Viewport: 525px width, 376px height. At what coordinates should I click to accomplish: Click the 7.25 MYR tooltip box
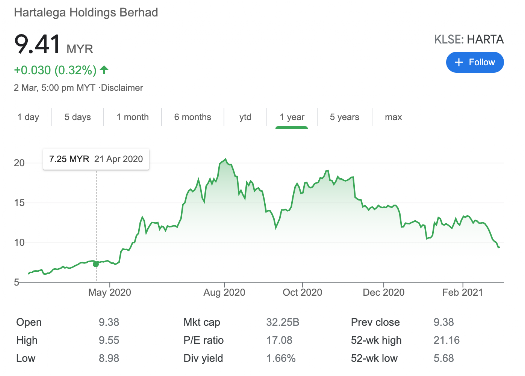coord(96,159)
